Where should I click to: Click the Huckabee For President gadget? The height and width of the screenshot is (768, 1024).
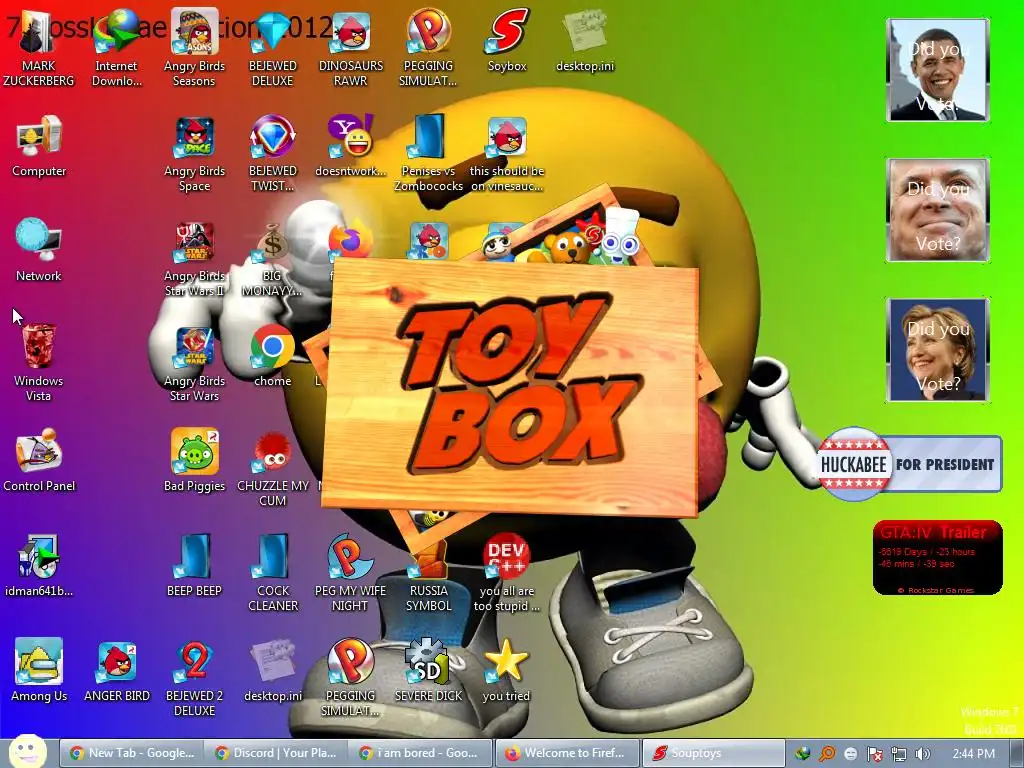pos(910,464)
